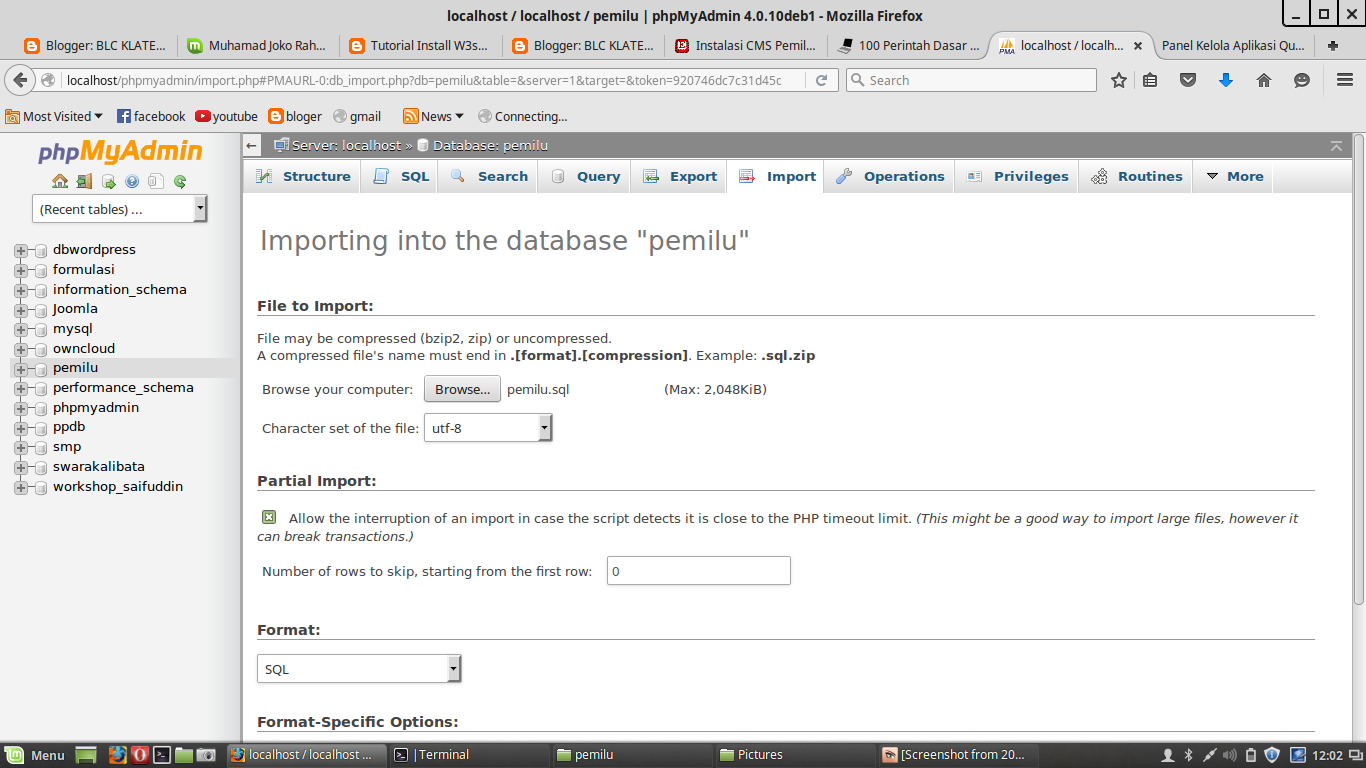
Task: Open the gmail bookmark link
Action: click(x=357, y=116)
